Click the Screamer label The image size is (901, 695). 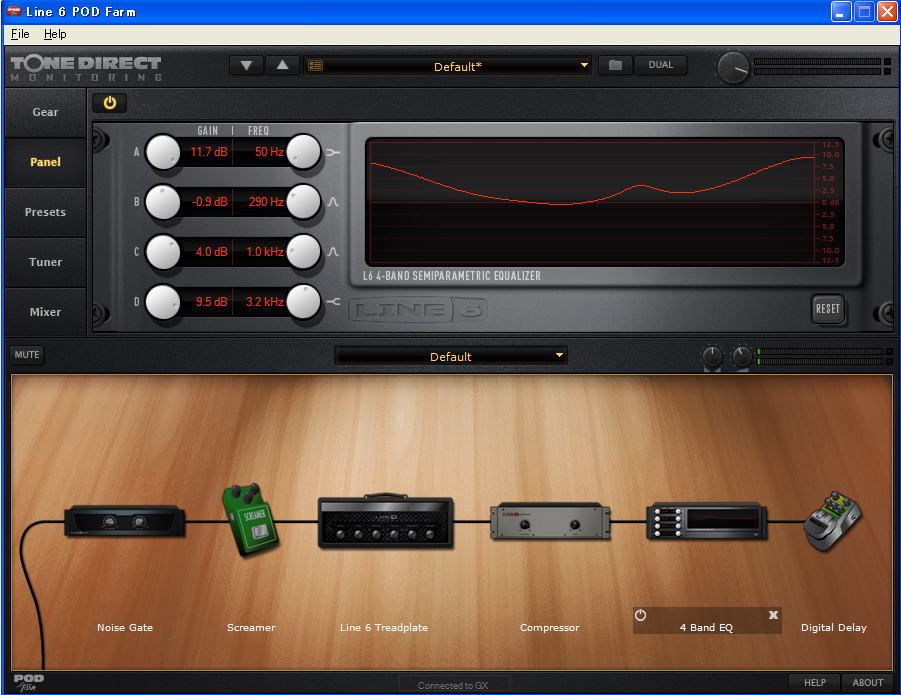[x=251, y=628]
